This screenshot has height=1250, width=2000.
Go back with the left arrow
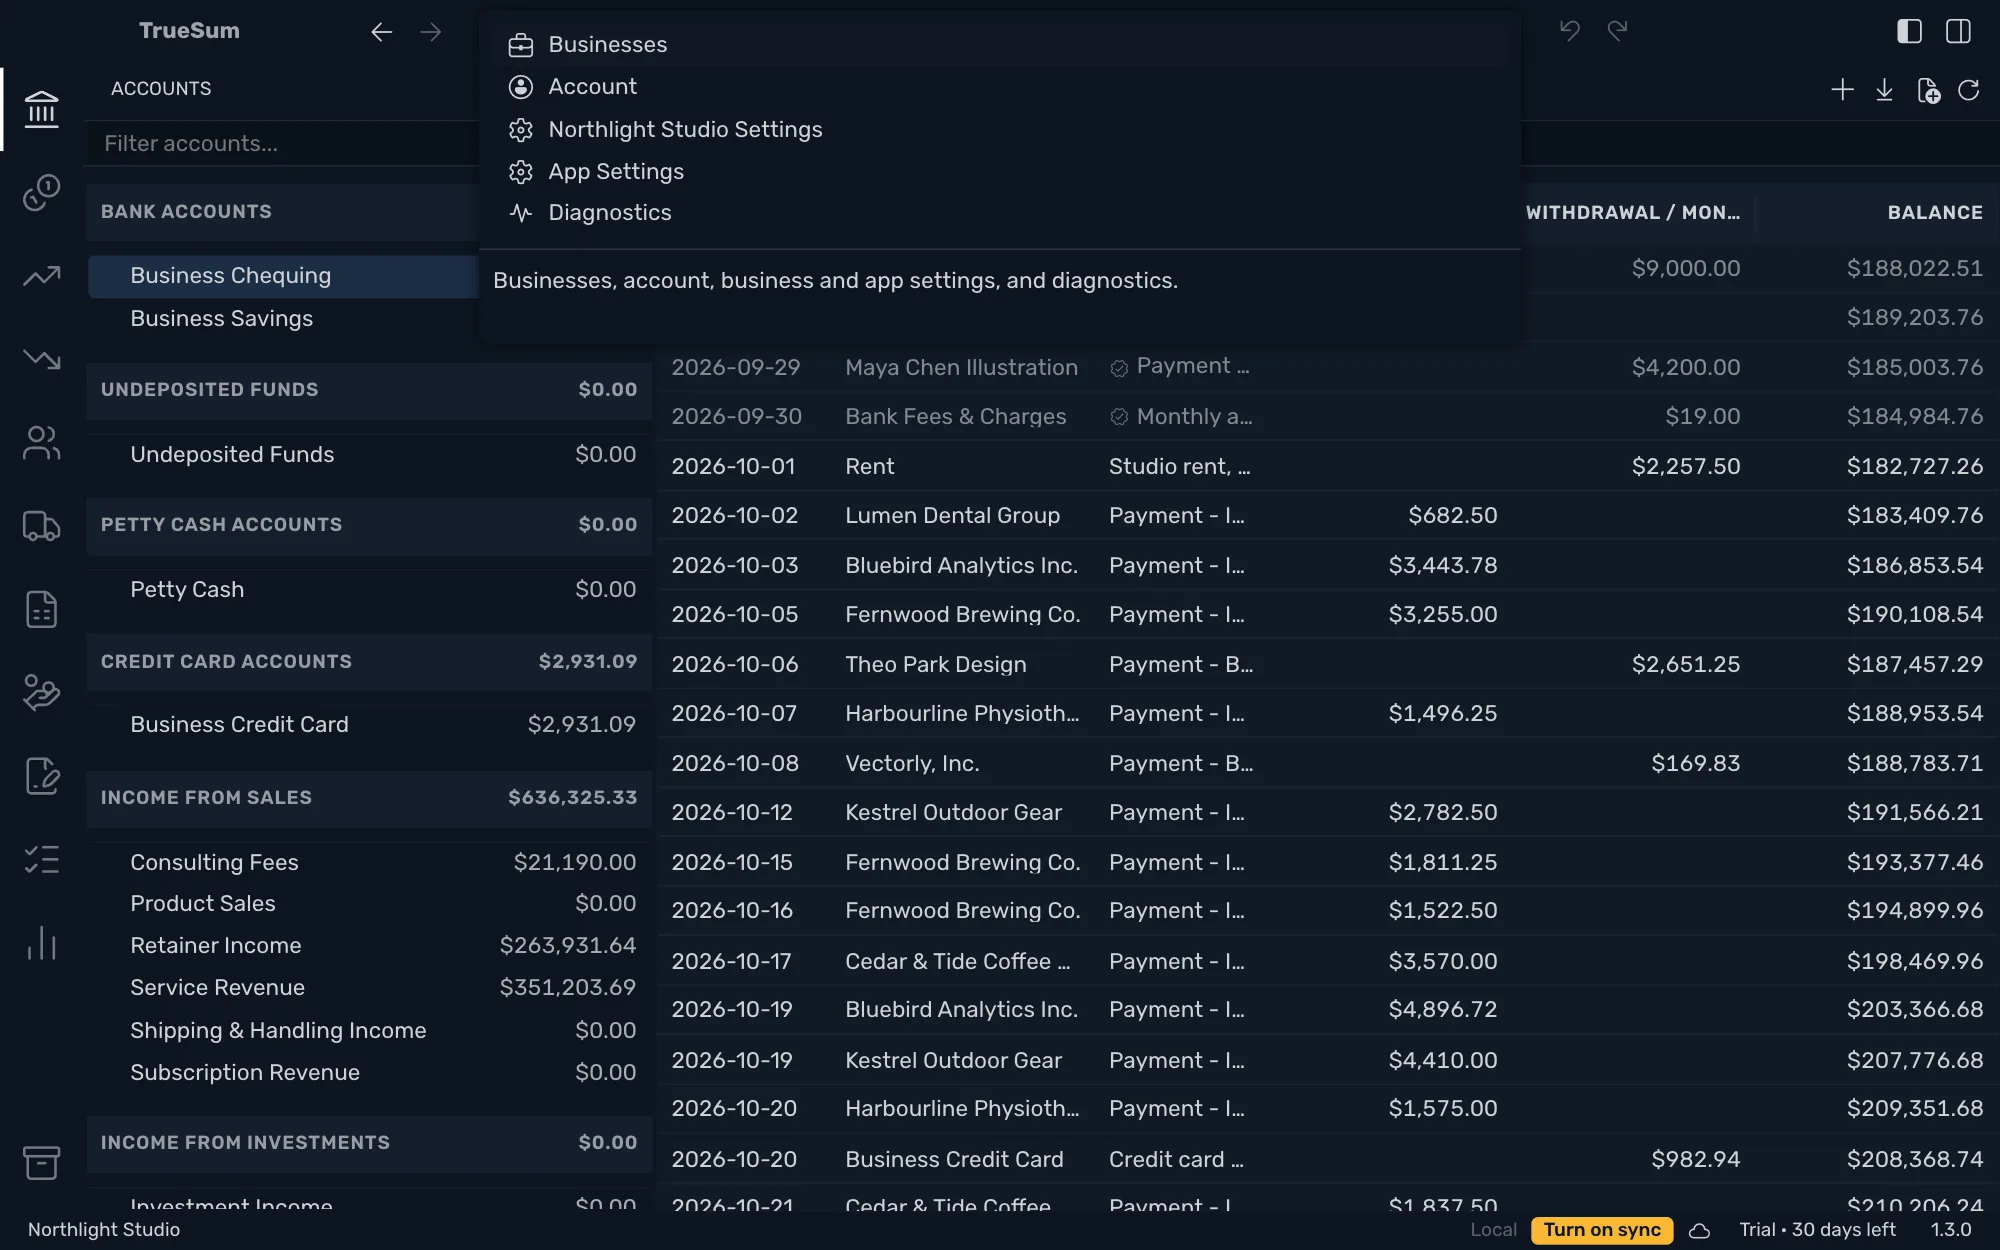[x=381, y=32]
